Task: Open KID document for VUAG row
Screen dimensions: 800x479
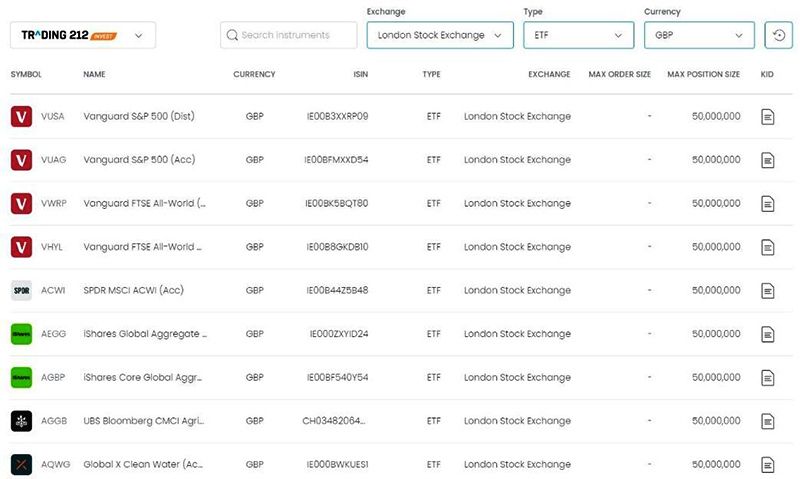Action: click(x=767, y=160)
